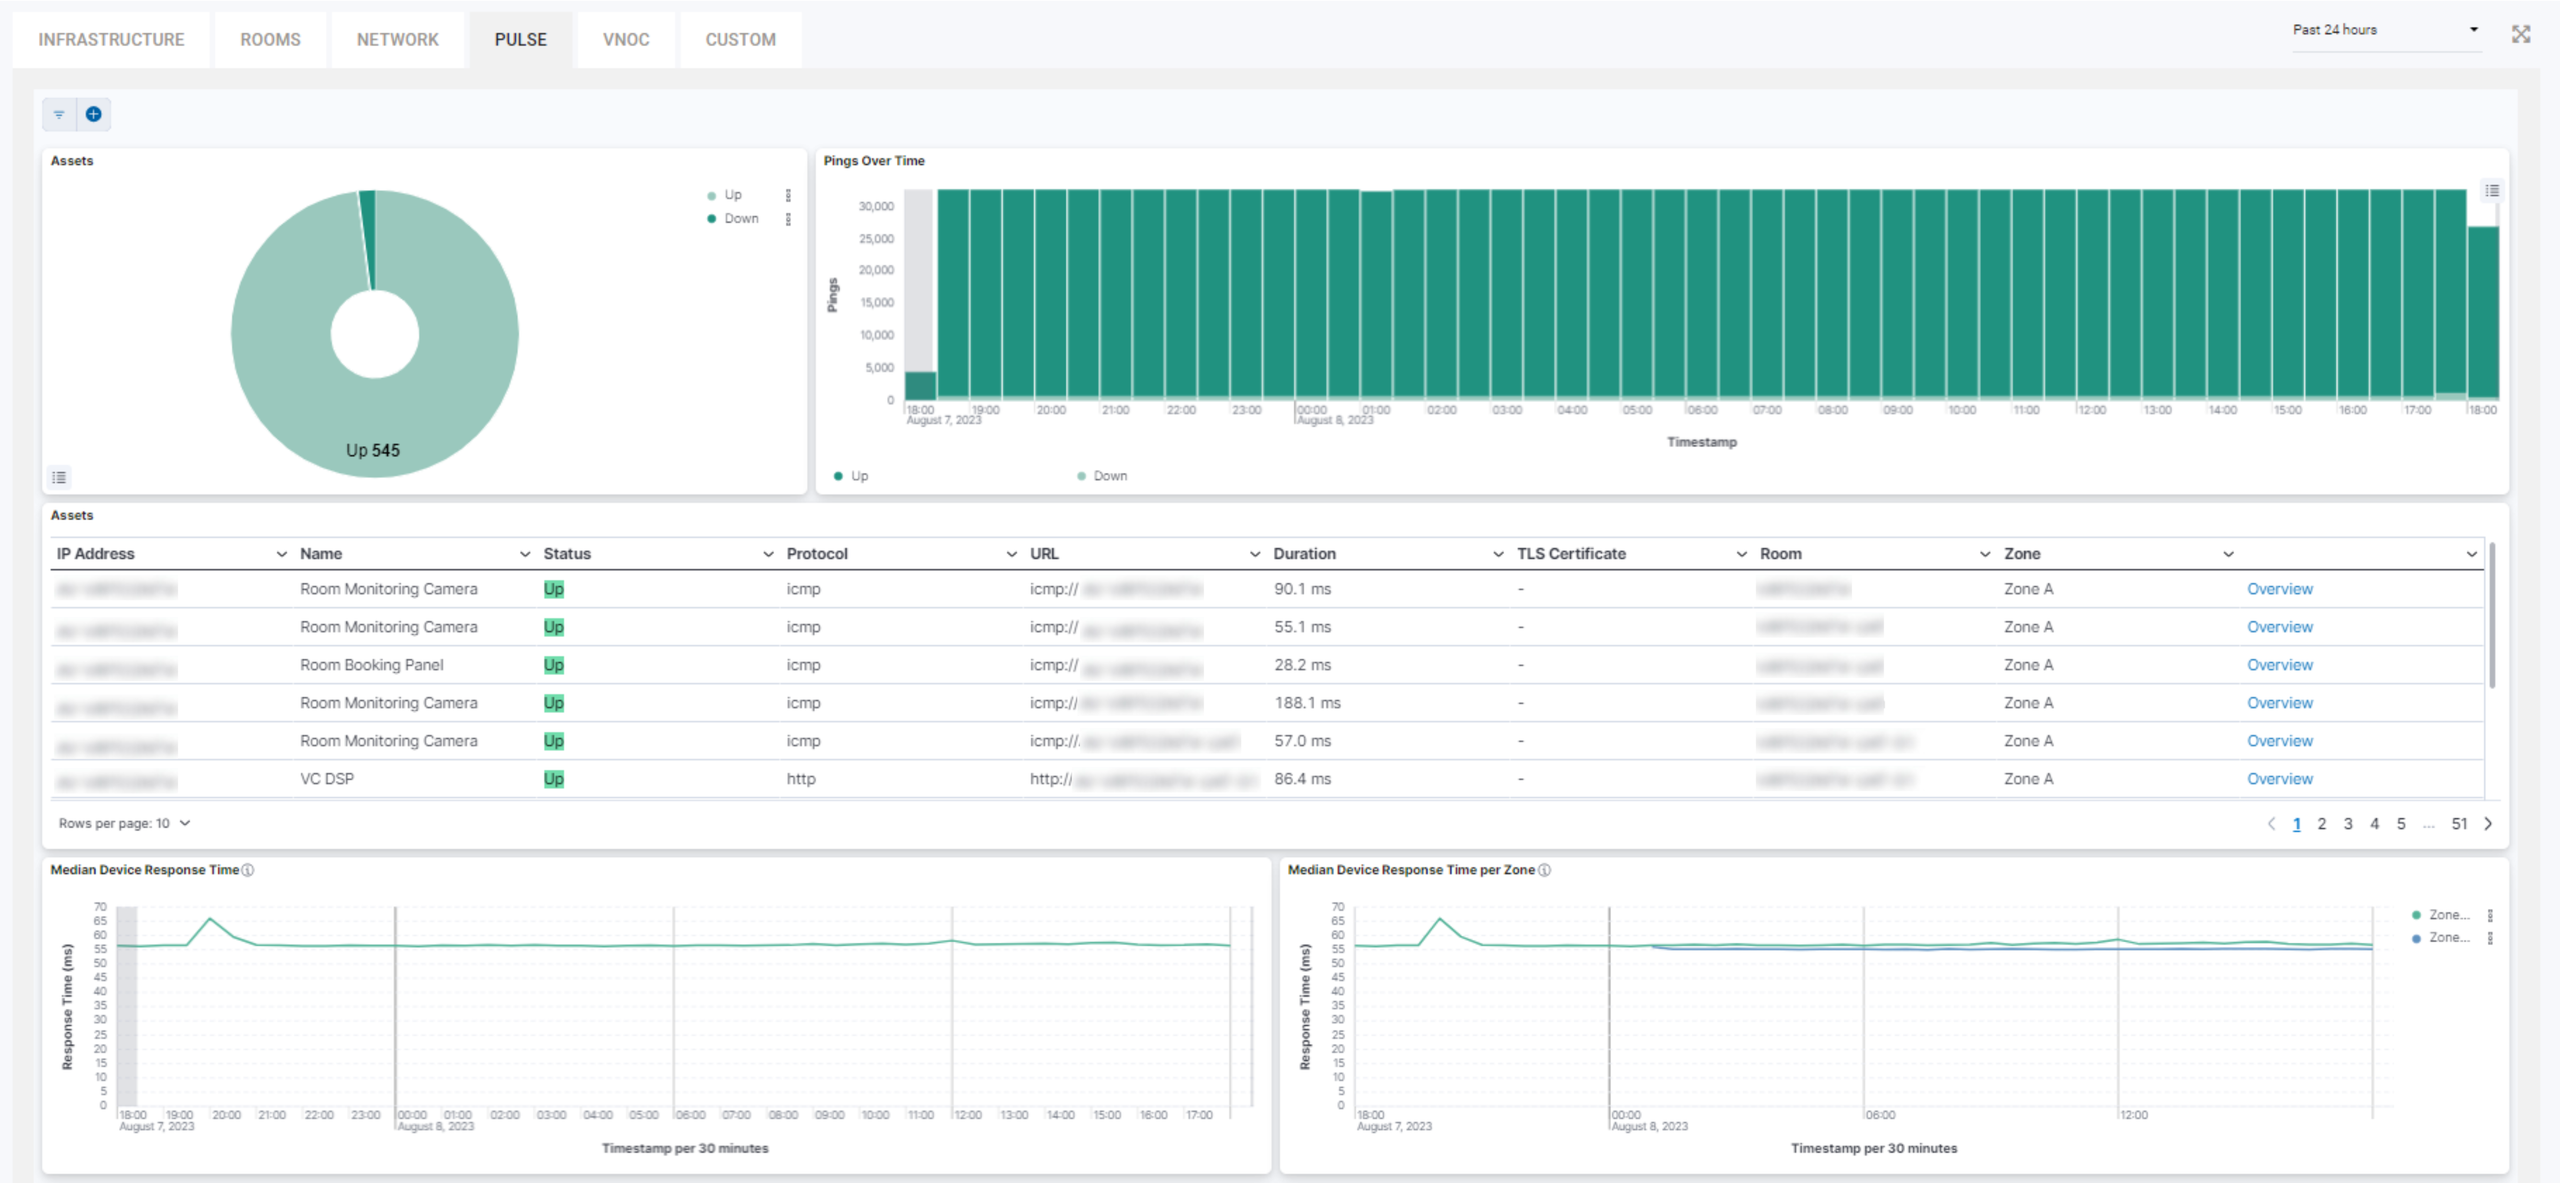Image resolution: width=2560 pixels, height=1183 pixels.
Task: Toggle Up legend entry in Assets pie
Action: [725, 195]
